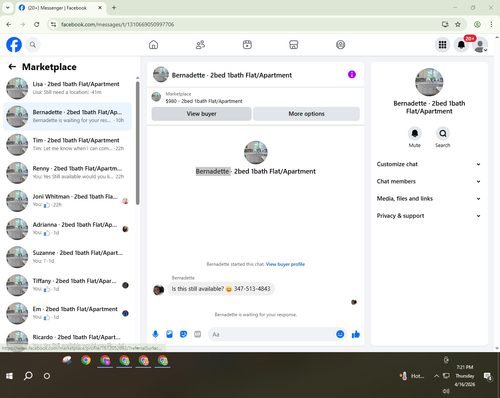Click the back arrow beside Marketplace heading

12,67
